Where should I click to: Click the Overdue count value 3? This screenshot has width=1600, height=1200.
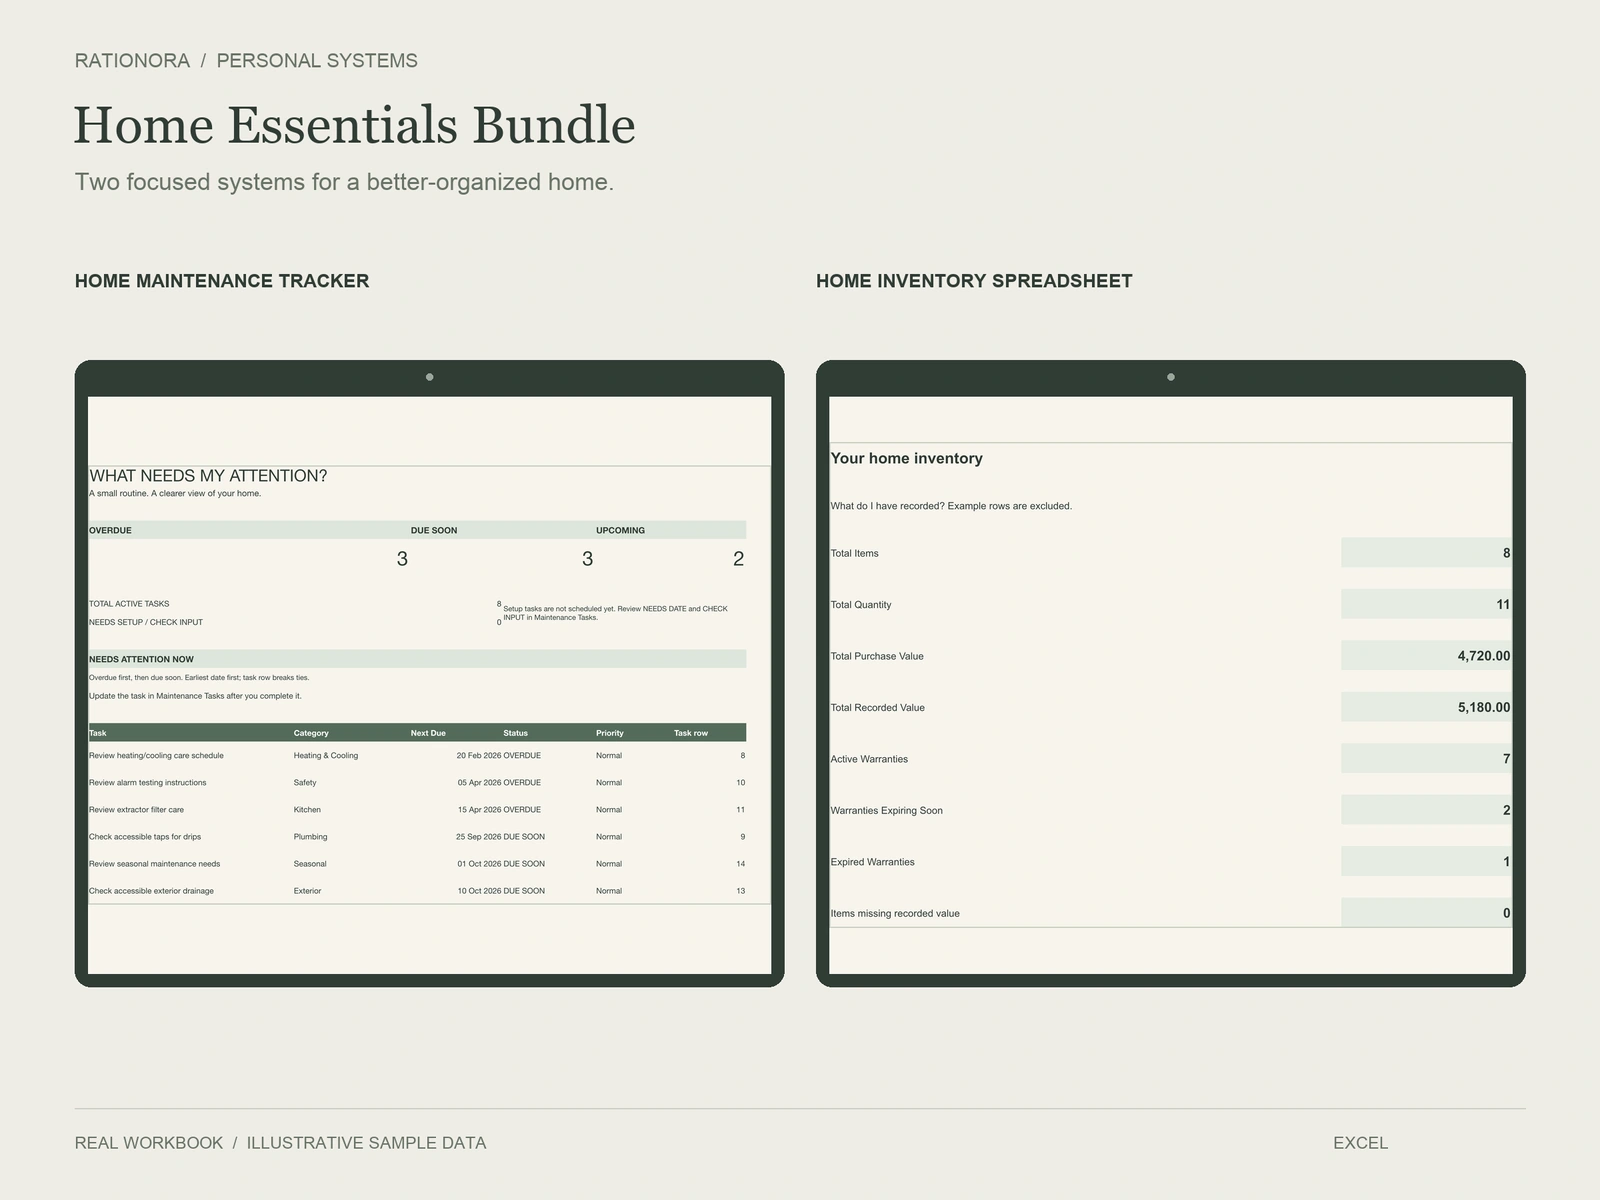click(x=402, y=559)
